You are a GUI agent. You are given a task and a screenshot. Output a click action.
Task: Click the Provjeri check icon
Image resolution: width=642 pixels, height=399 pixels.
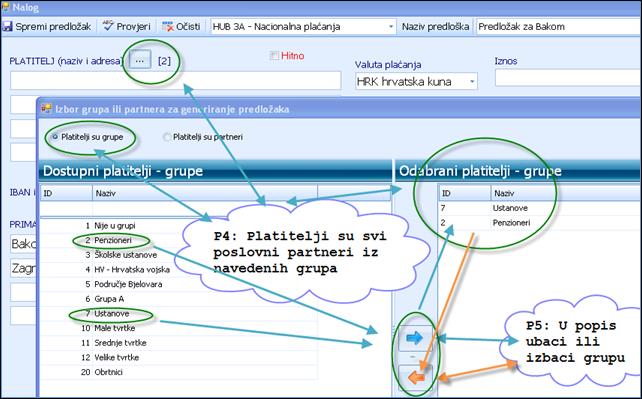108,26
